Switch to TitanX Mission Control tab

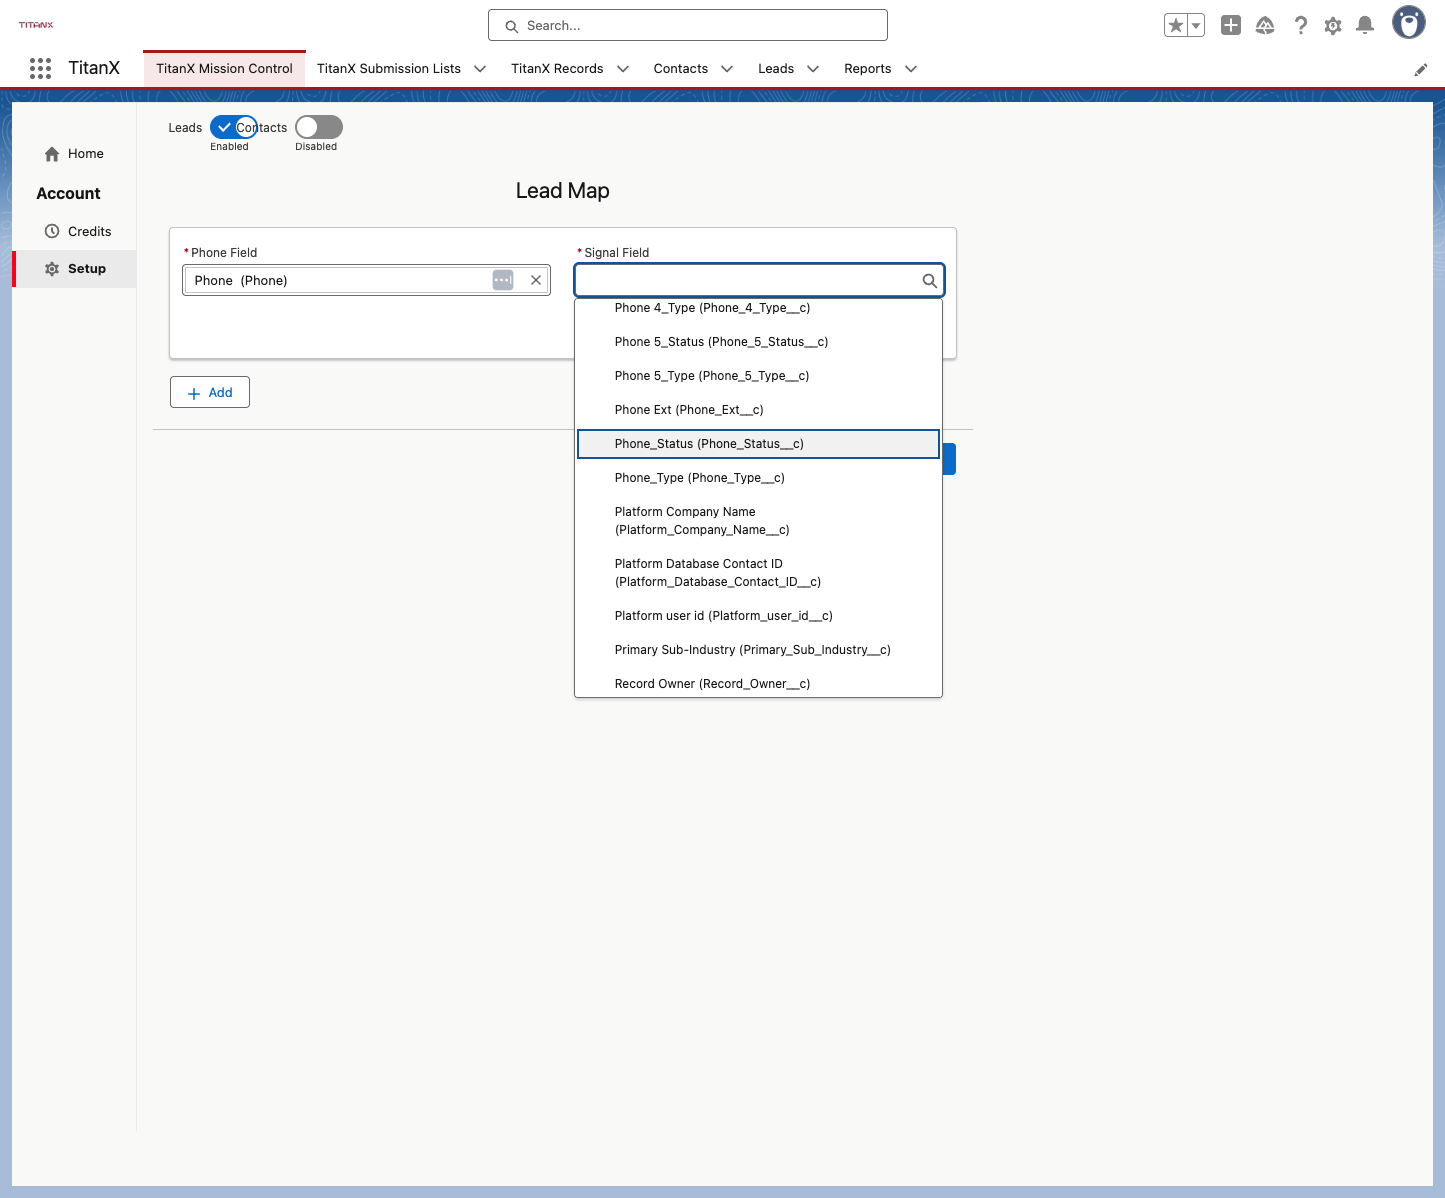click(x=224, y=69)
